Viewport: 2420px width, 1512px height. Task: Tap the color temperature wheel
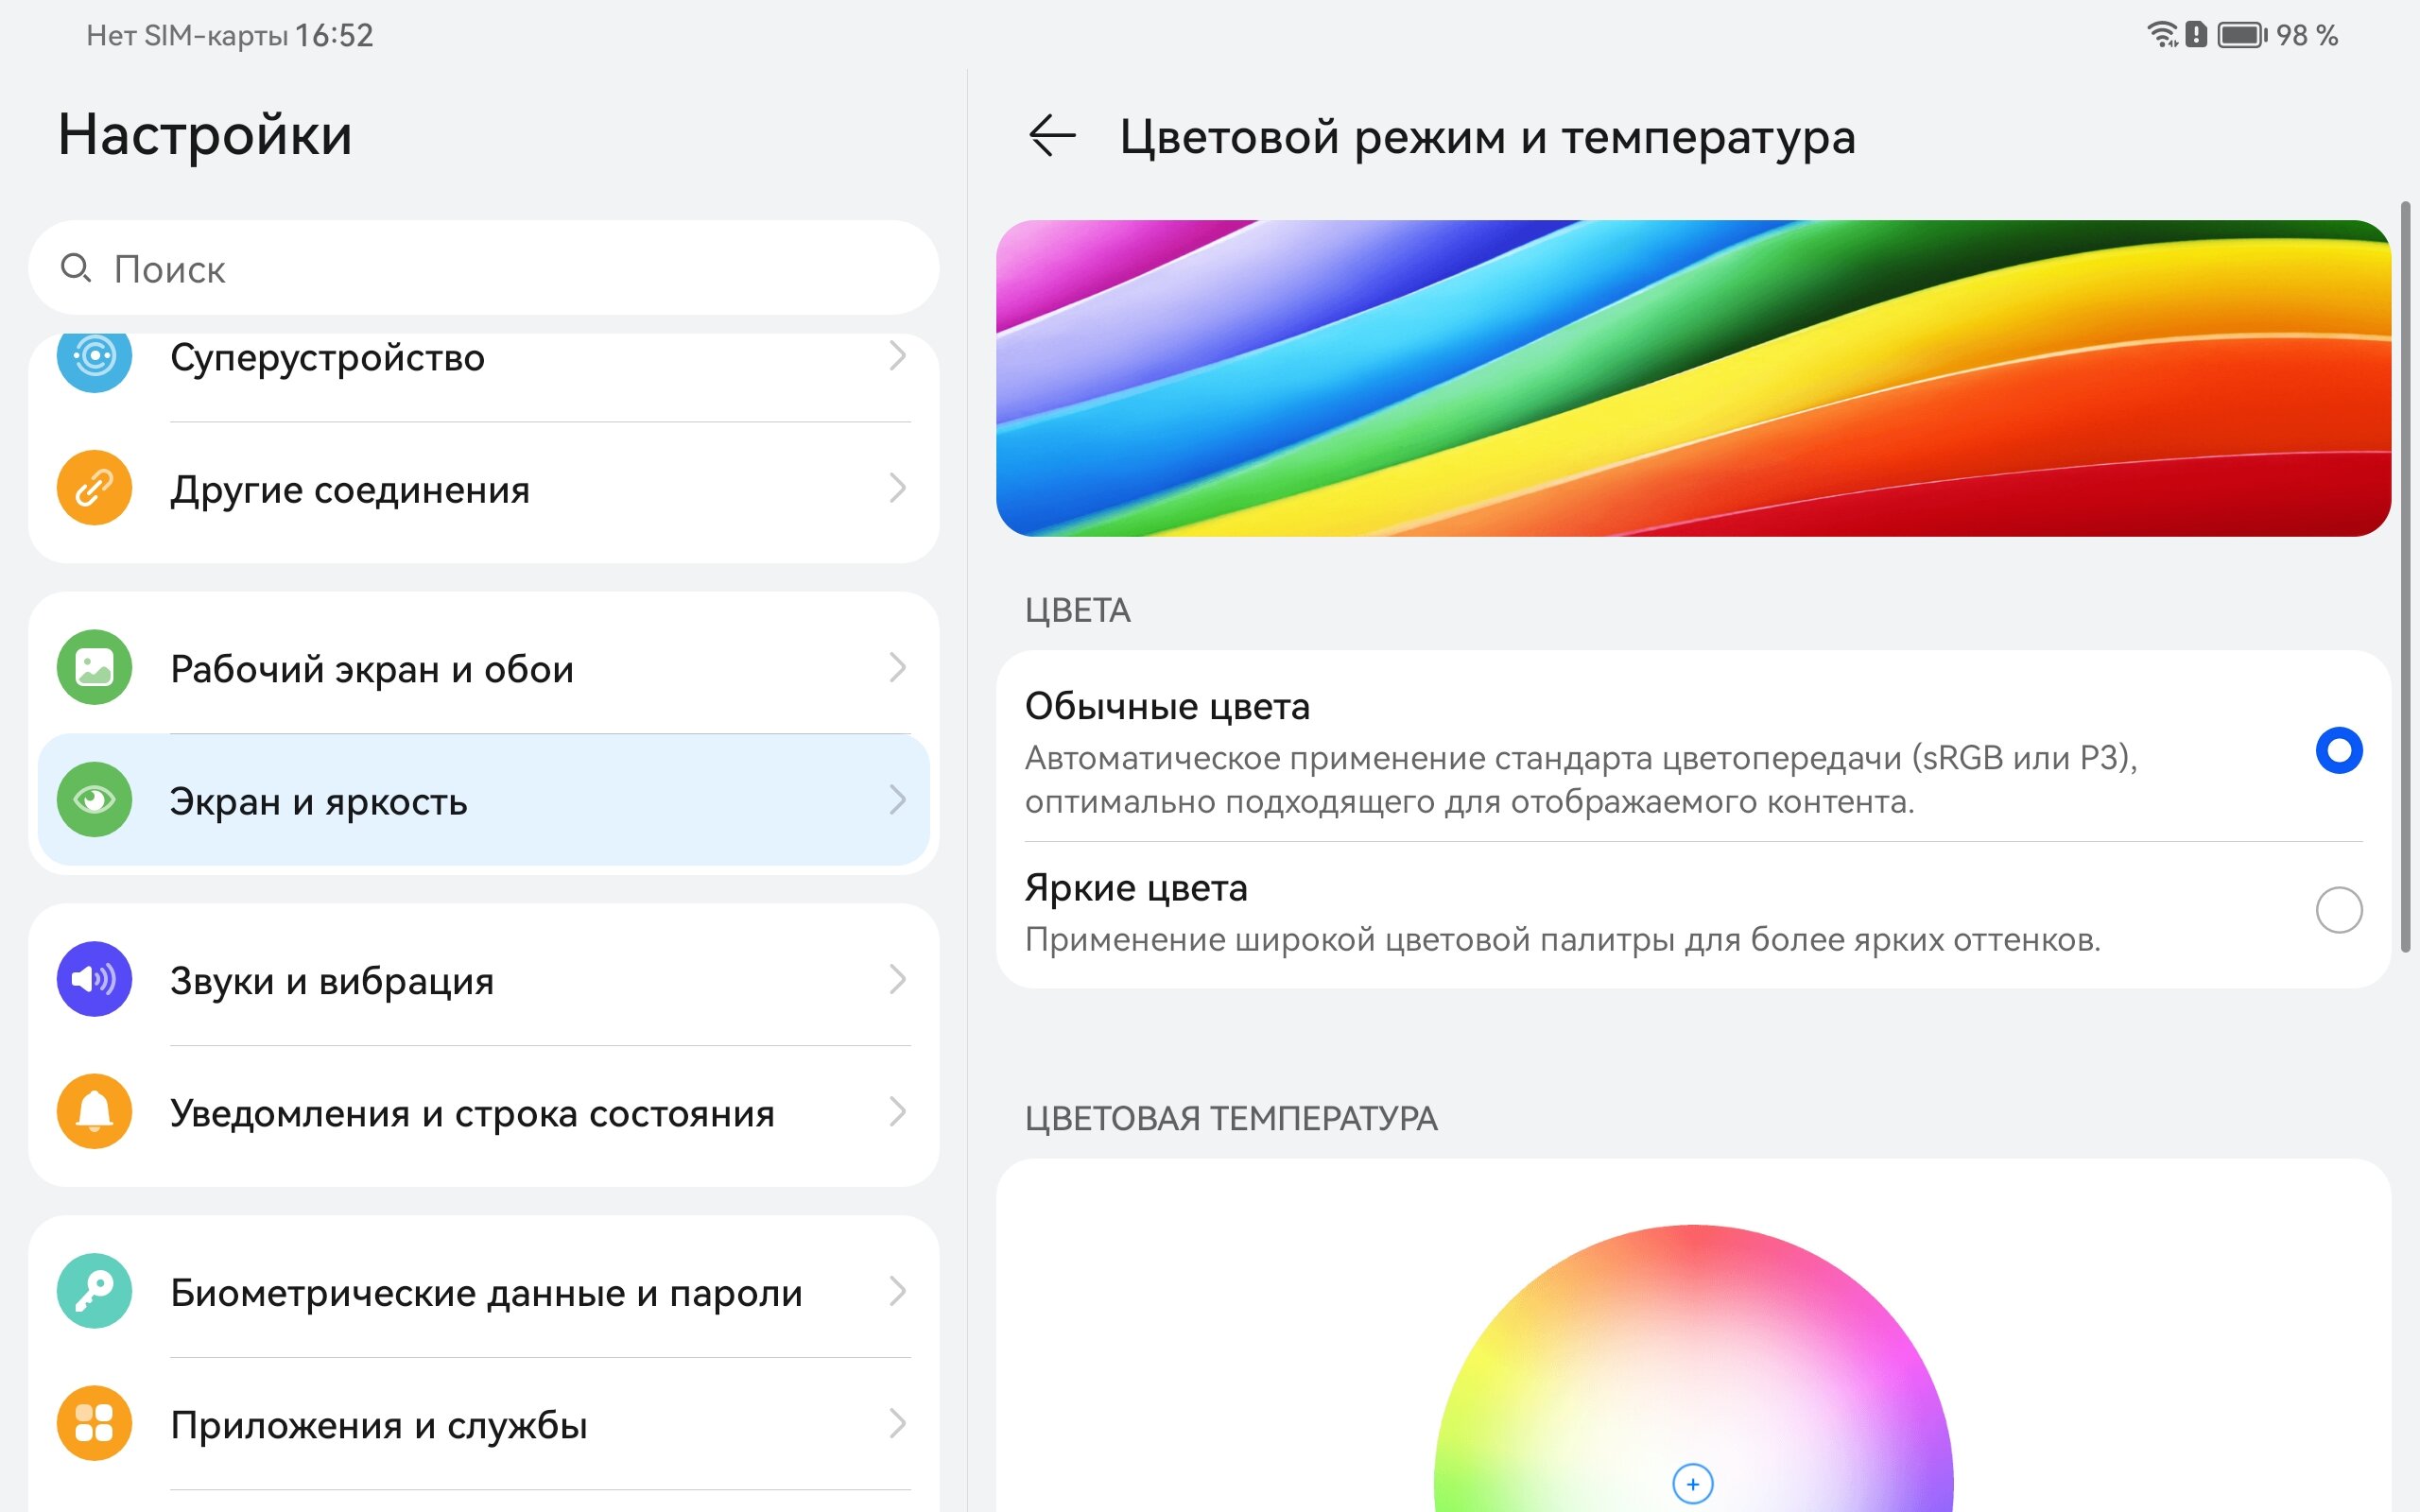pos(1693,1368)
